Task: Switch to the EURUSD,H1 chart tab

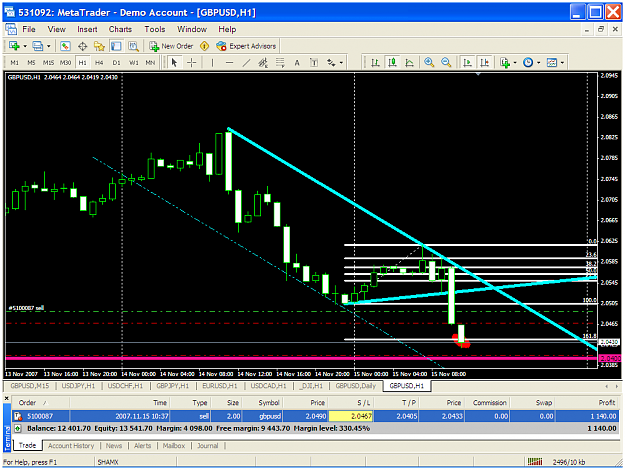Action: (220, 386)
